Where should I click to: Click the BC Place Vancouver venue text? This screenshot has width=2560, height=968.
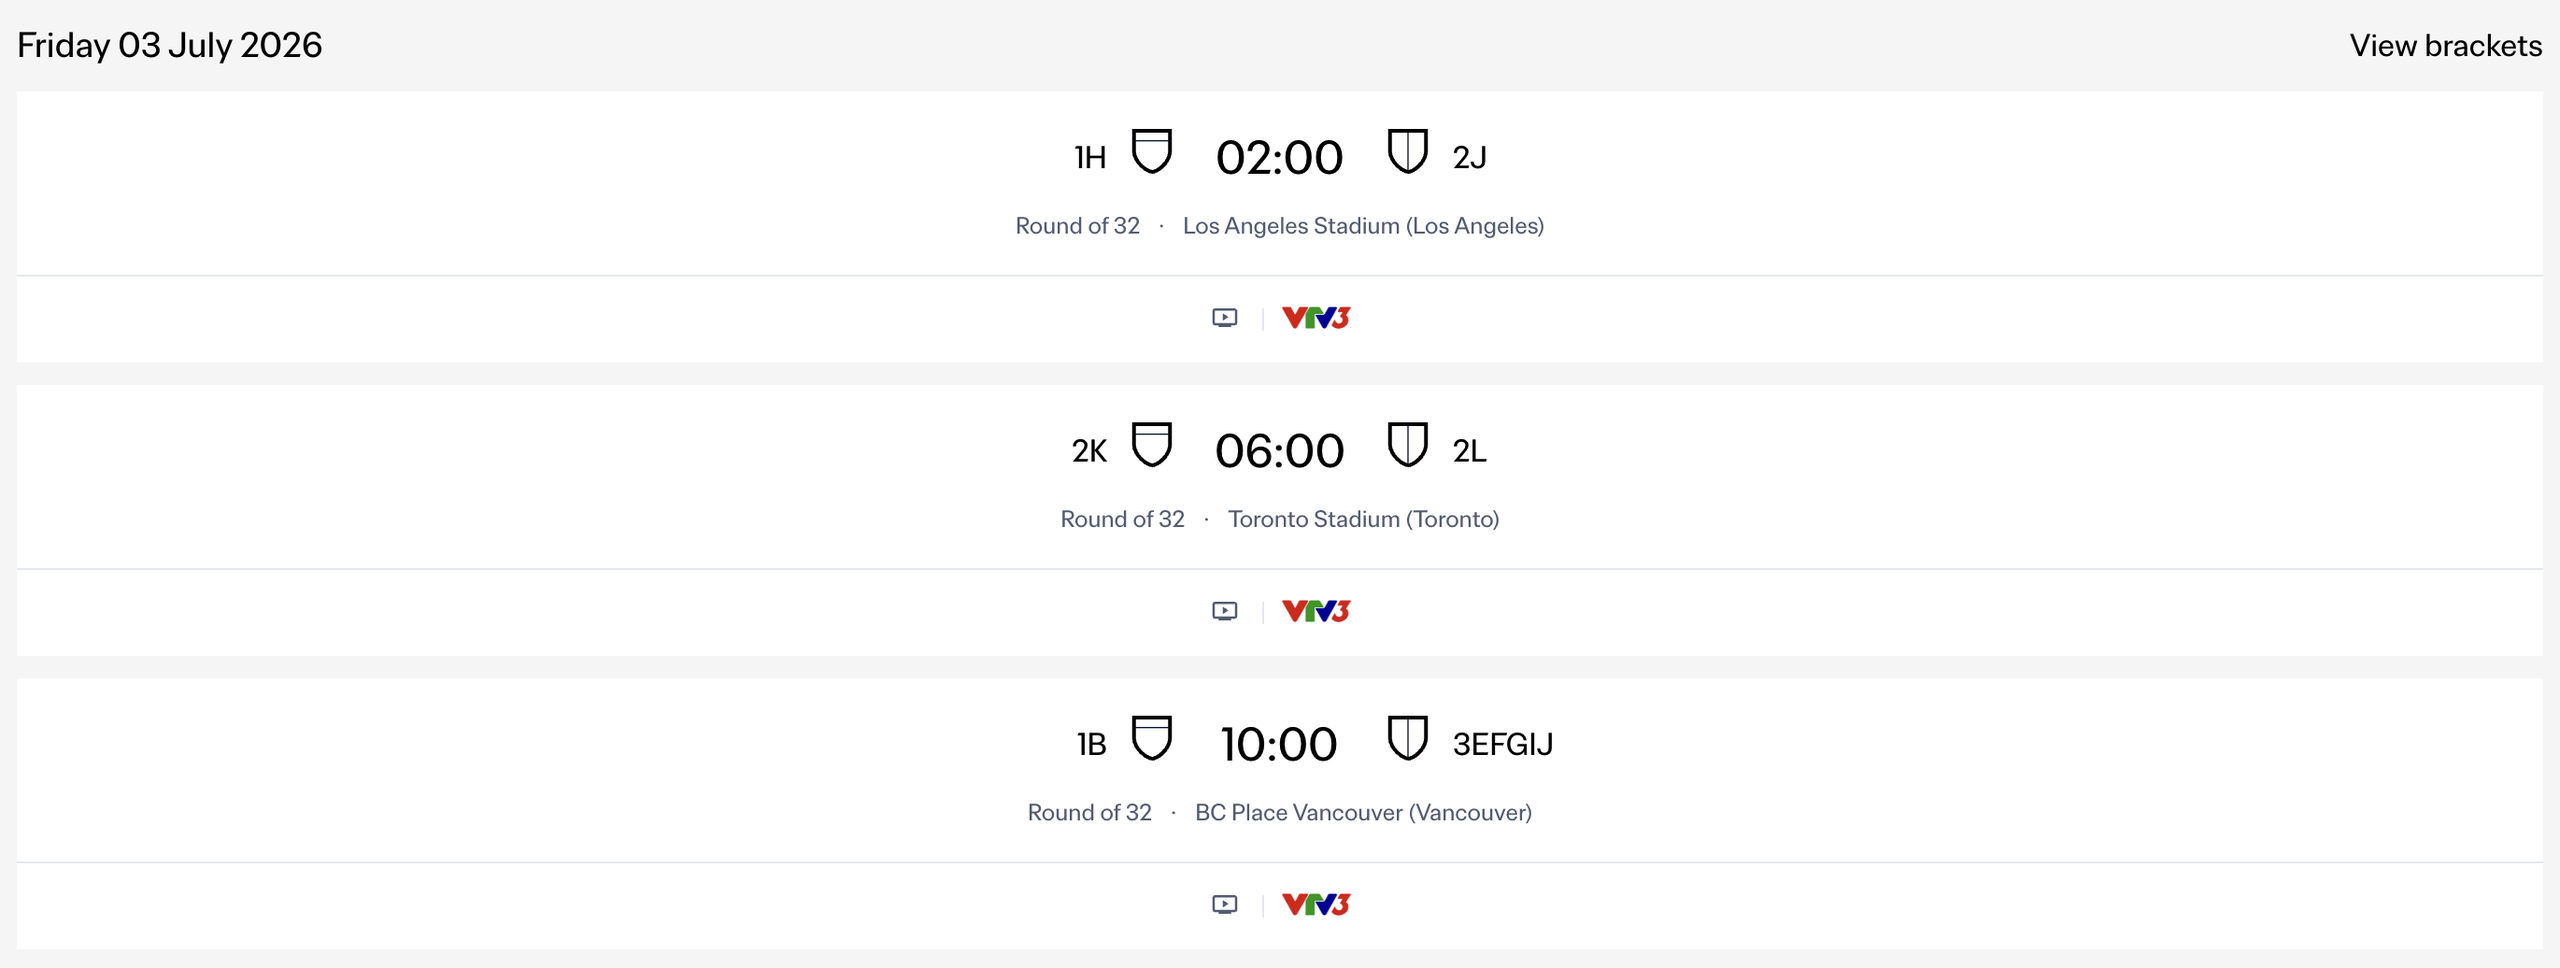[x=1364, y=812]
